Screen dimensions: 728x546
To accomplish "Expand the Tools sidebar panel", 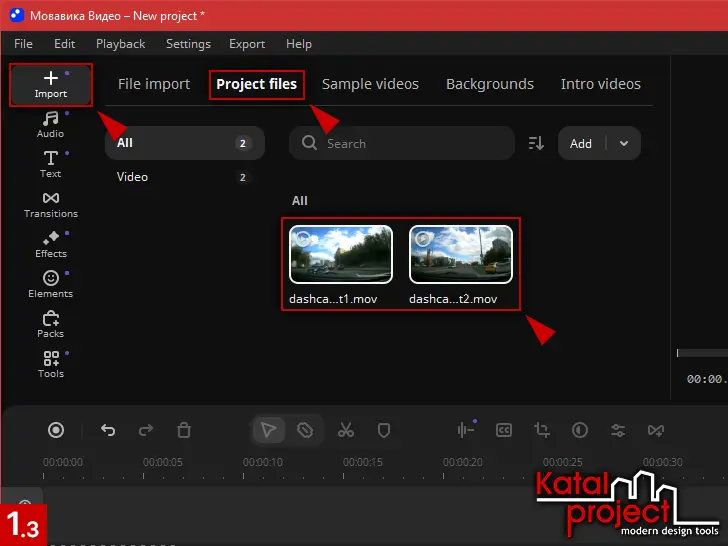I will (50, 364).
